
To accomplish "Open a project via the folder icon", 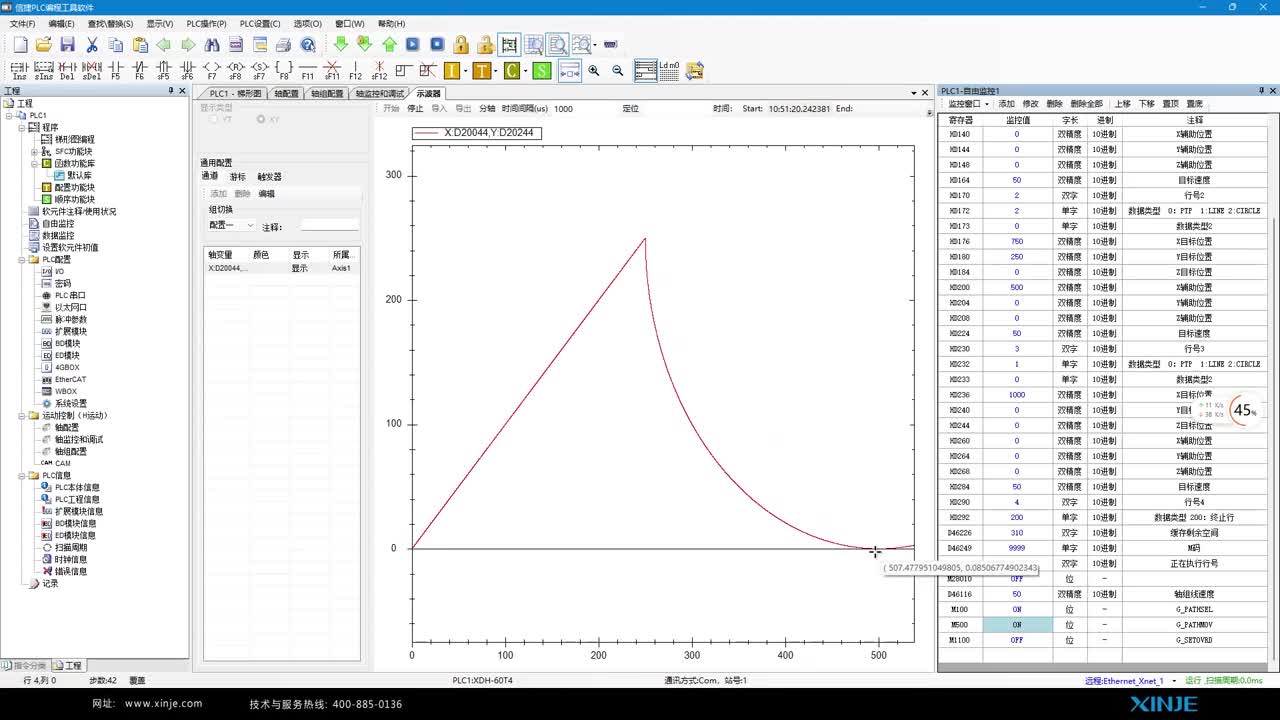I will [44, 44].
